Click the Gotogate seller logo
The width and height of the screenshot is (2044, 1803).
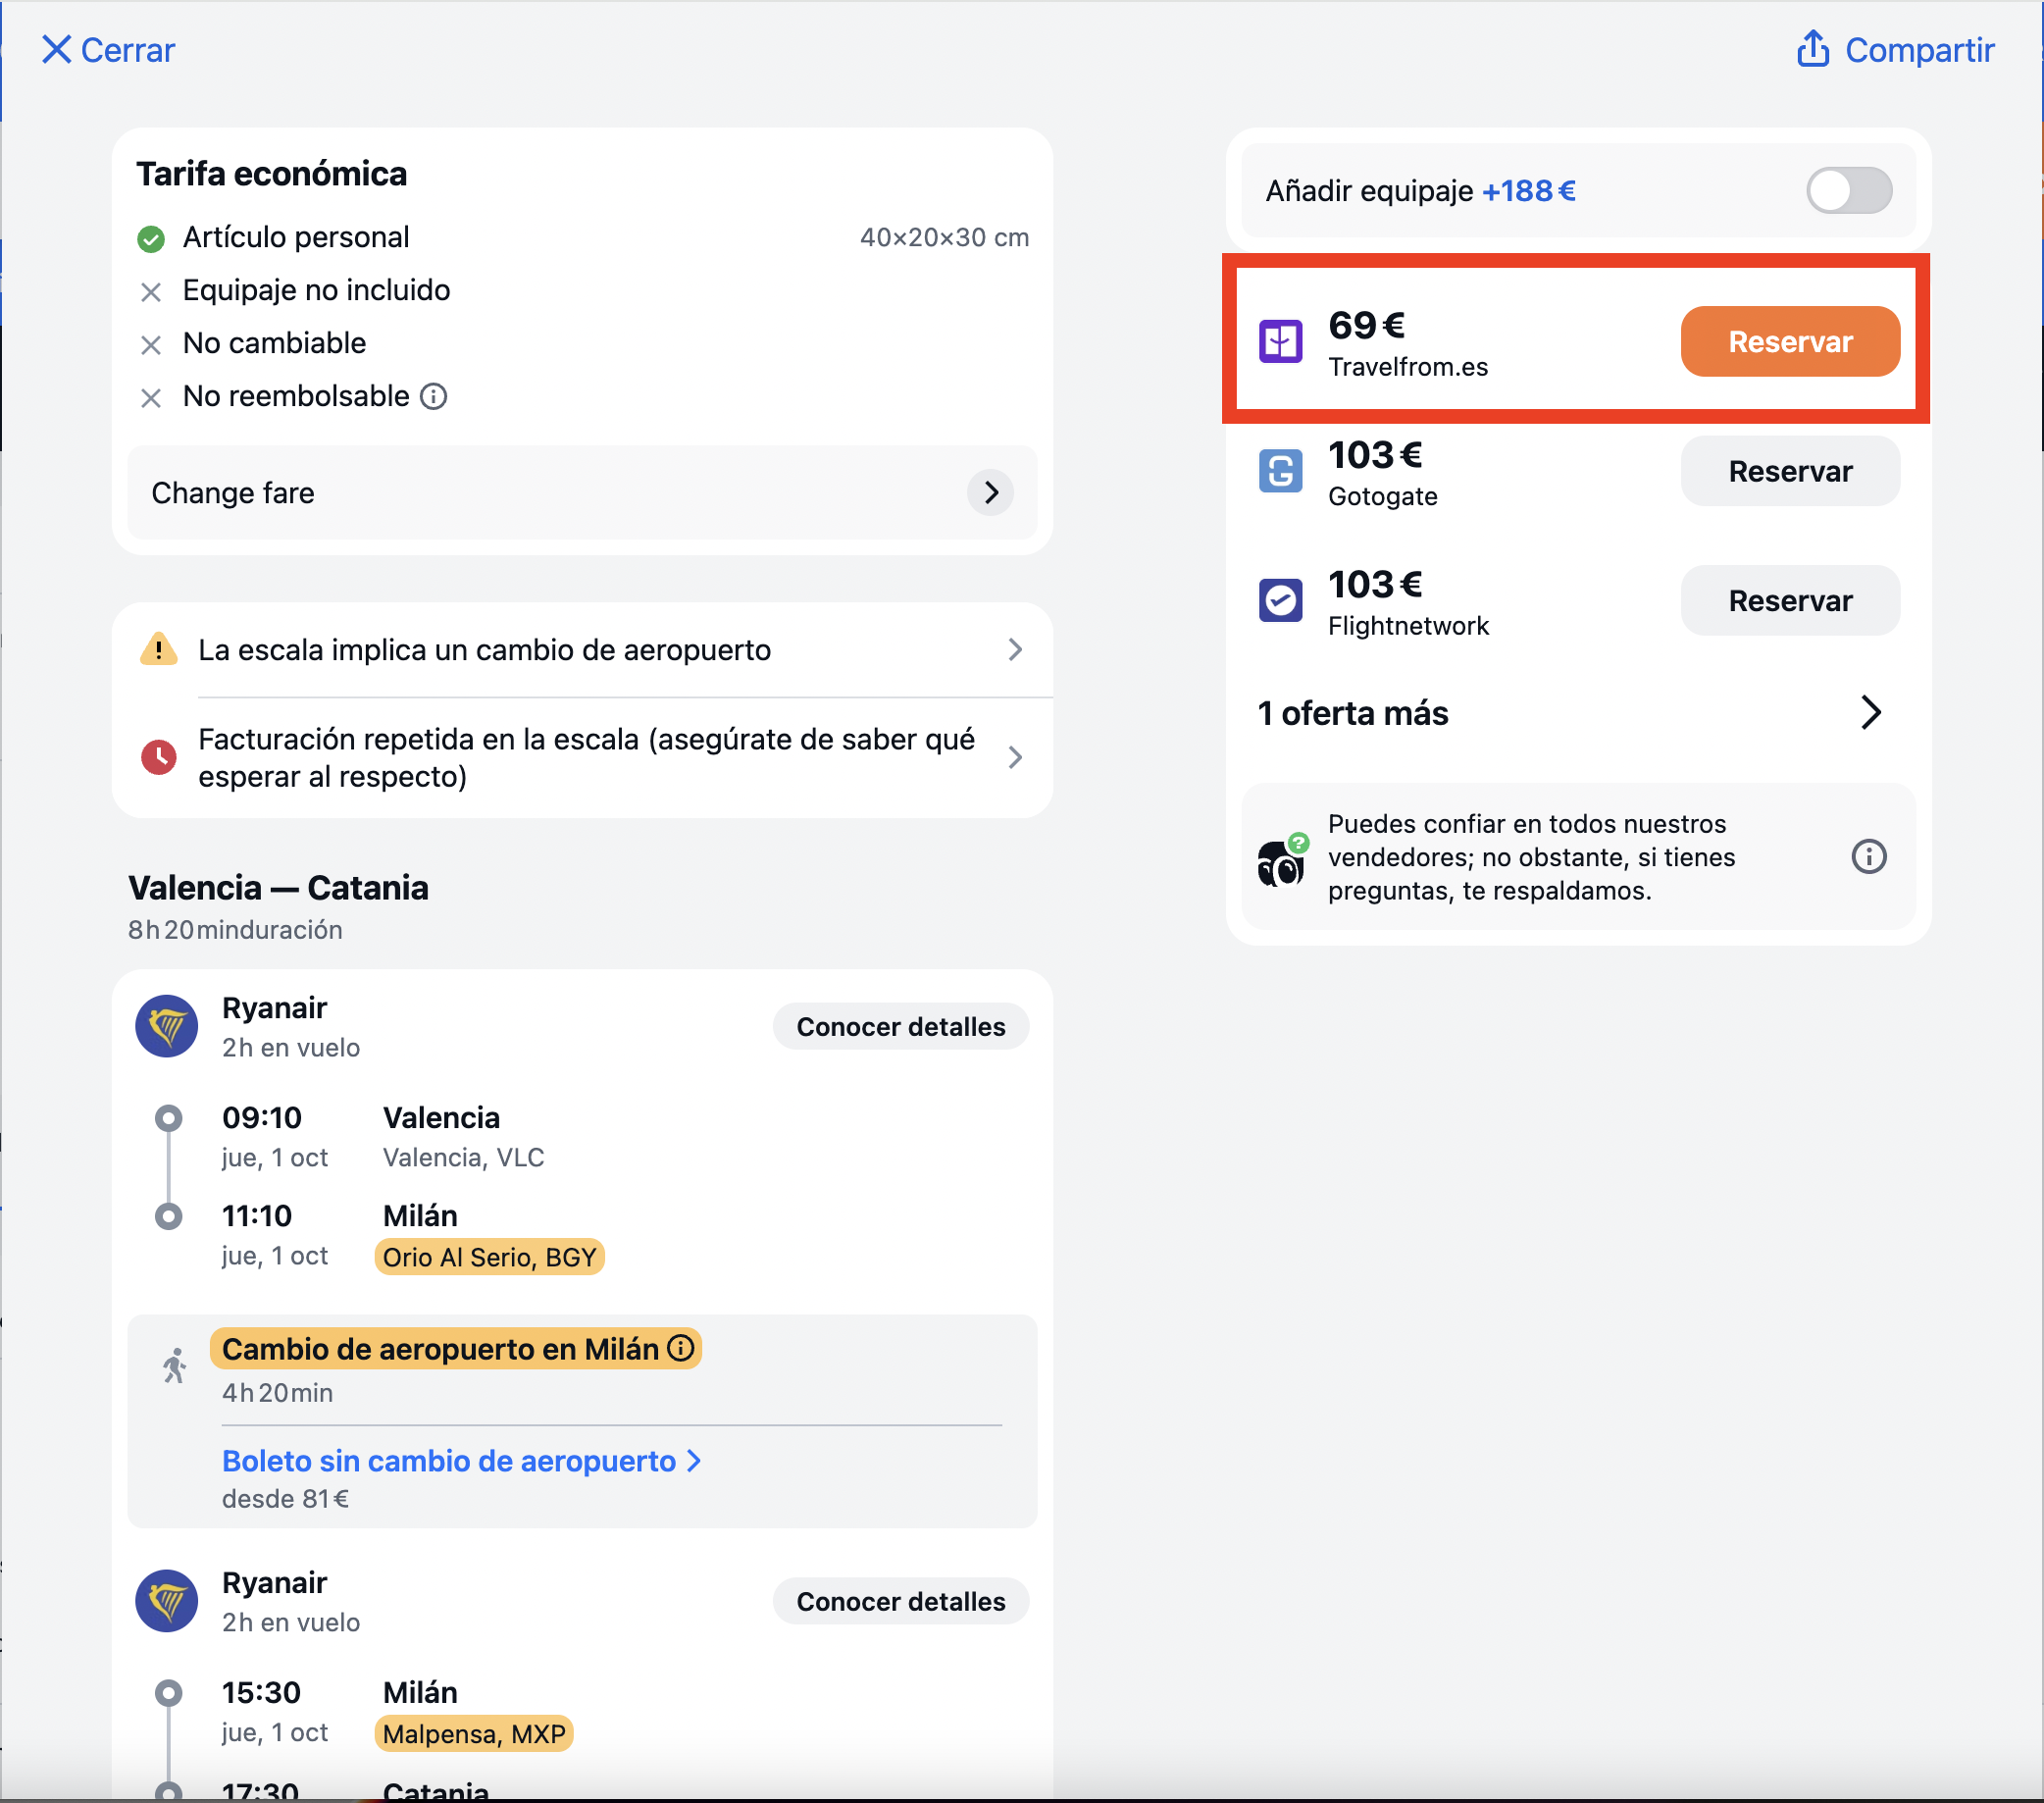(x=1280, y=471)
